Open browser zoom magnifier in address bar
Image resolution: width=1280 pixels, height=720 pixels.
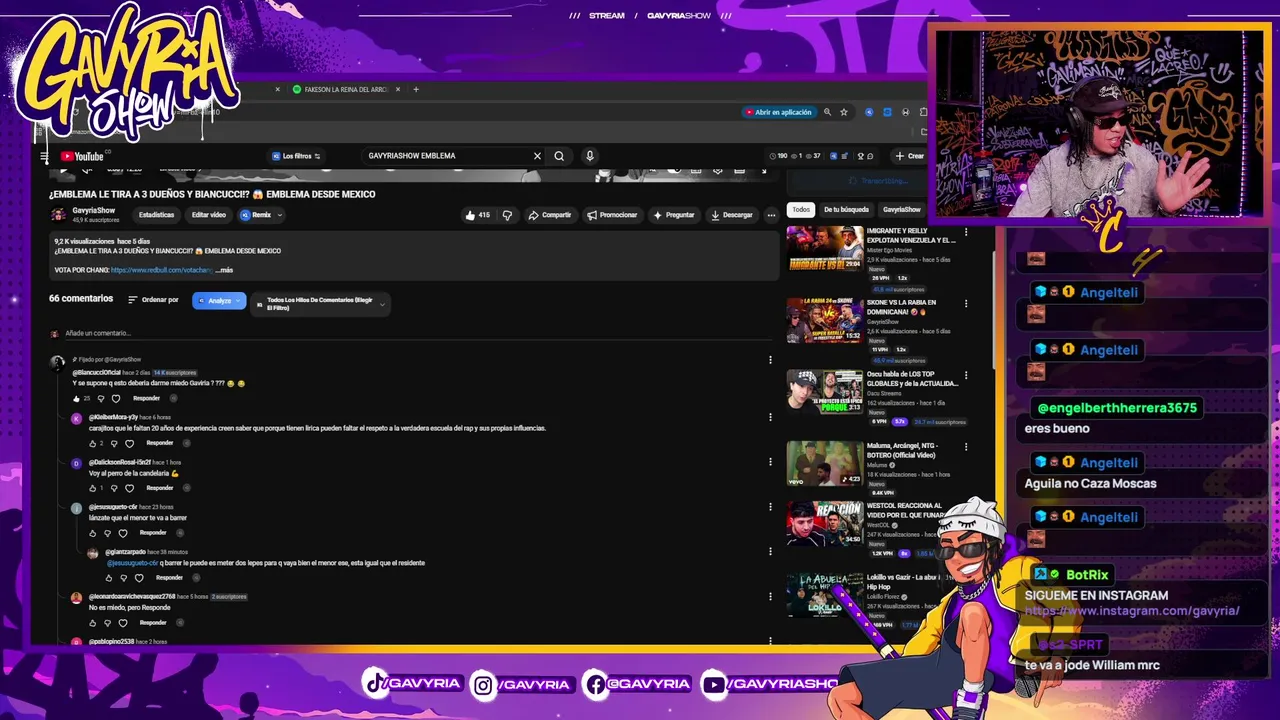tap(827, 112)
